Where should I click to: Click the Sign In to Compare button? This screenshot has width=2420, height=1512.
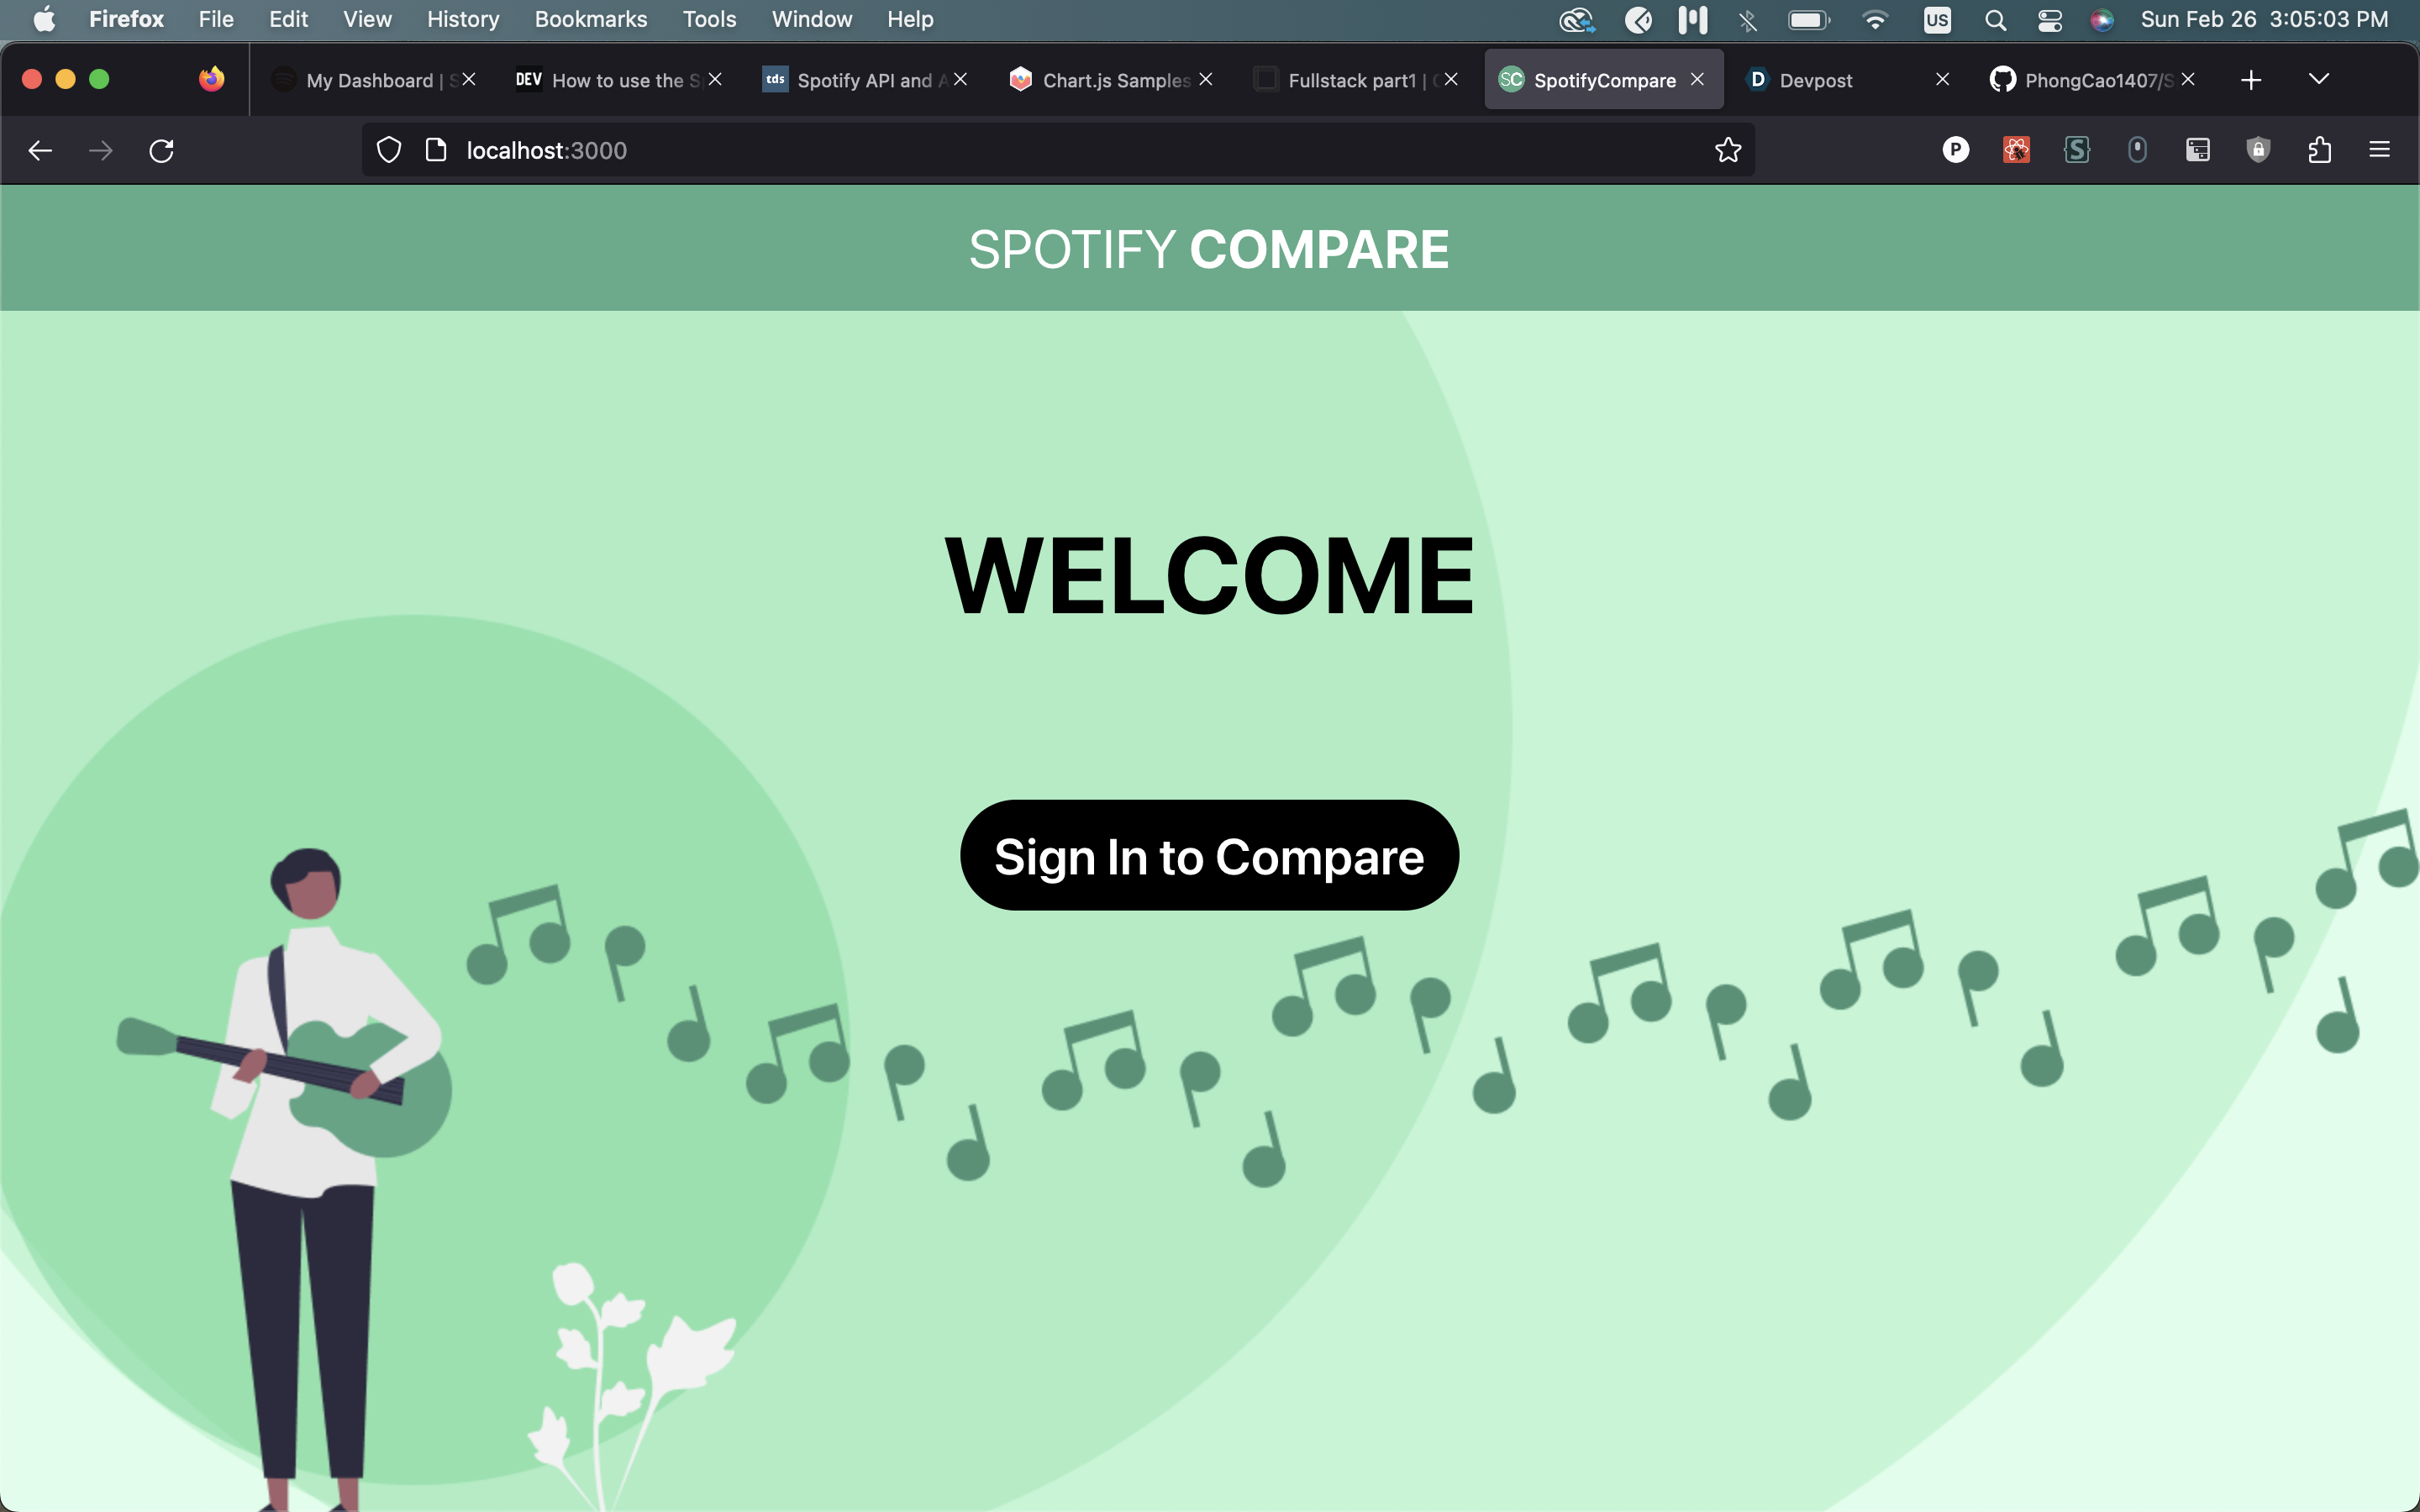tap(1209, 856)
